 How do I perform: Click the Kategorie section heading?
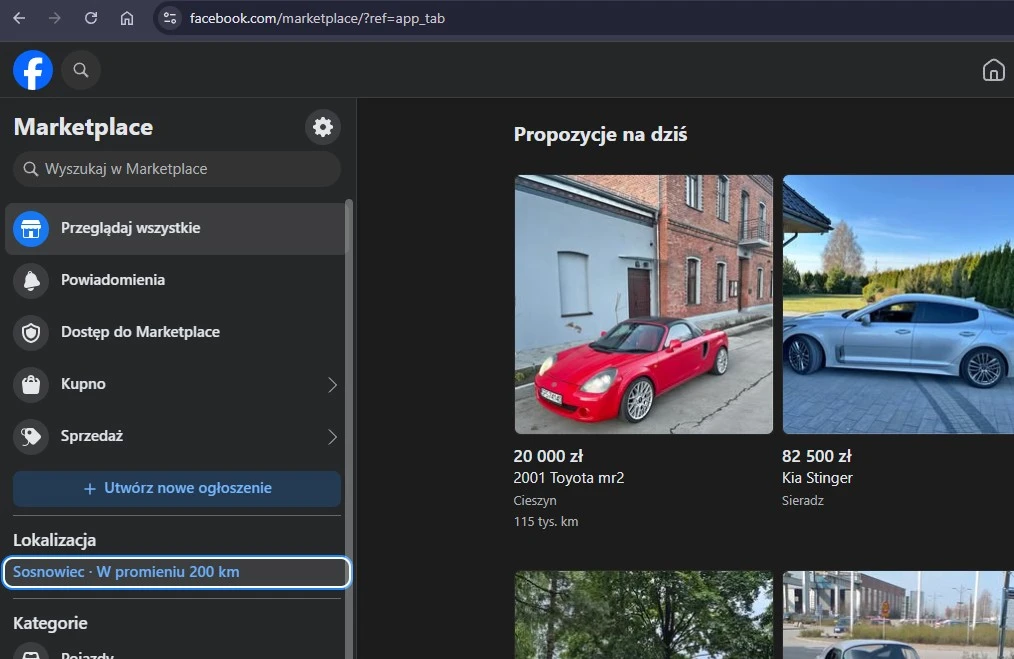click(50, 623)
